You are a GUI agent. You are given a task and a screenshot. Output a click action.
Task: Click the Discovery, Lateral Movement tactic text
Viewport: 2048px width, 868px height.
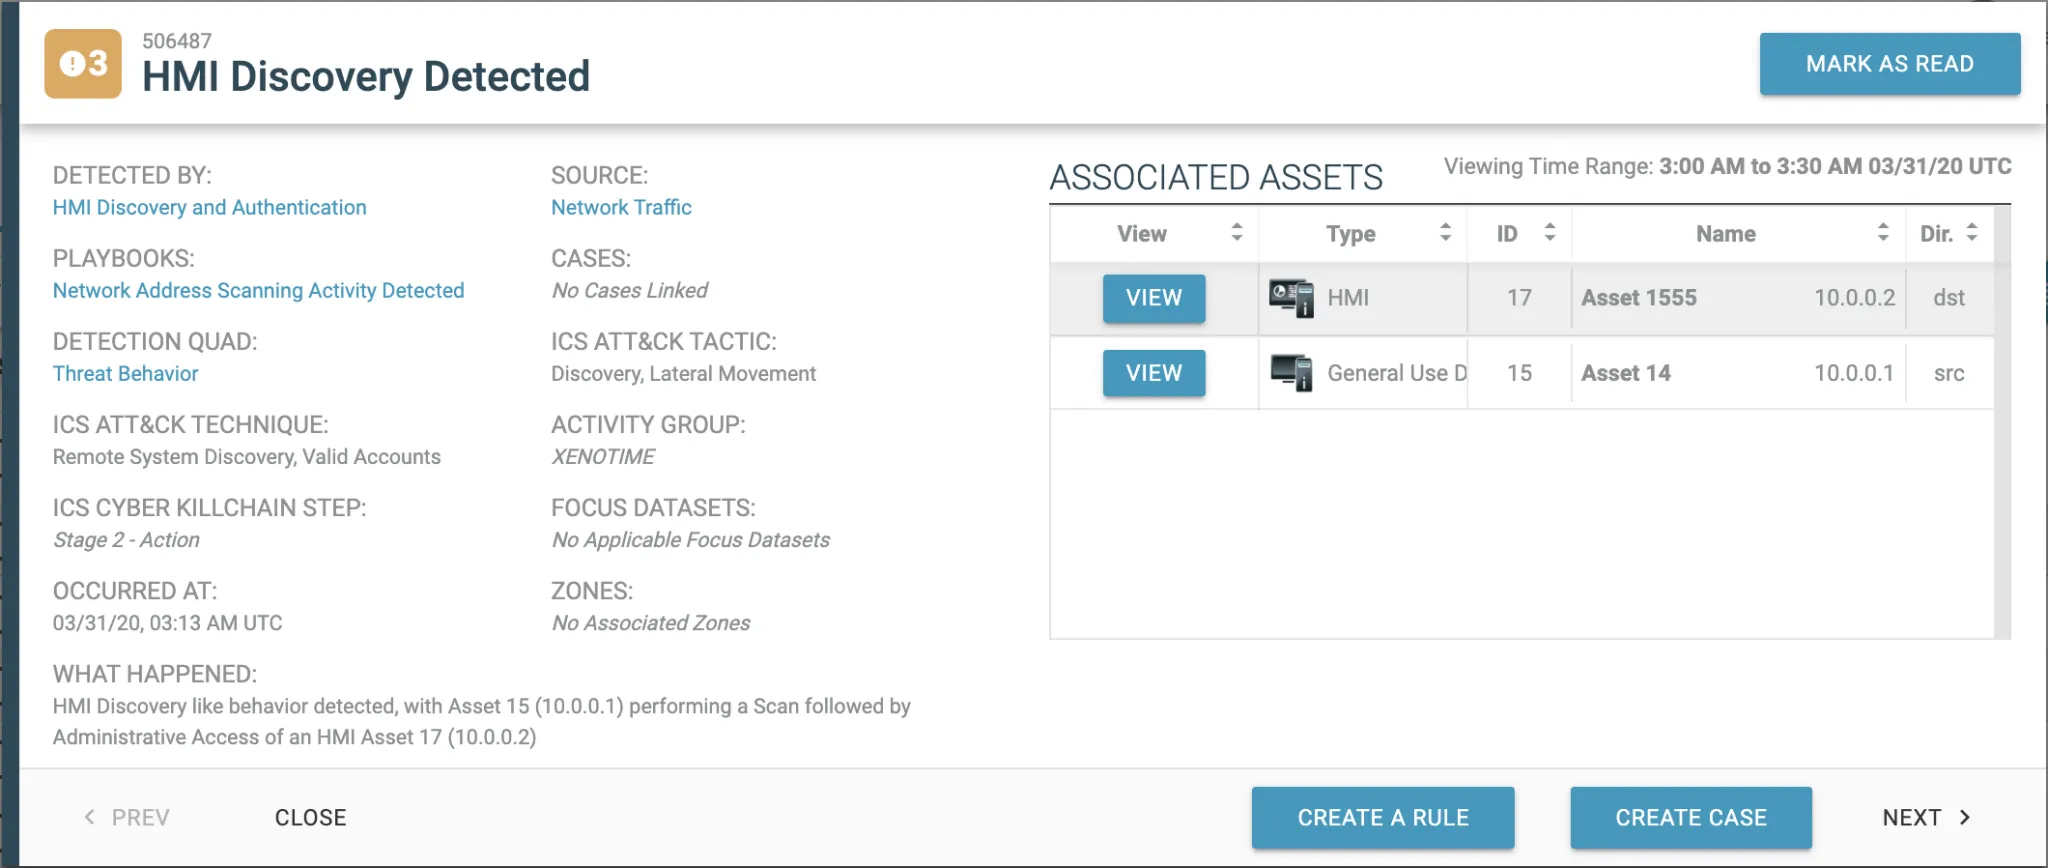point(683,373)
